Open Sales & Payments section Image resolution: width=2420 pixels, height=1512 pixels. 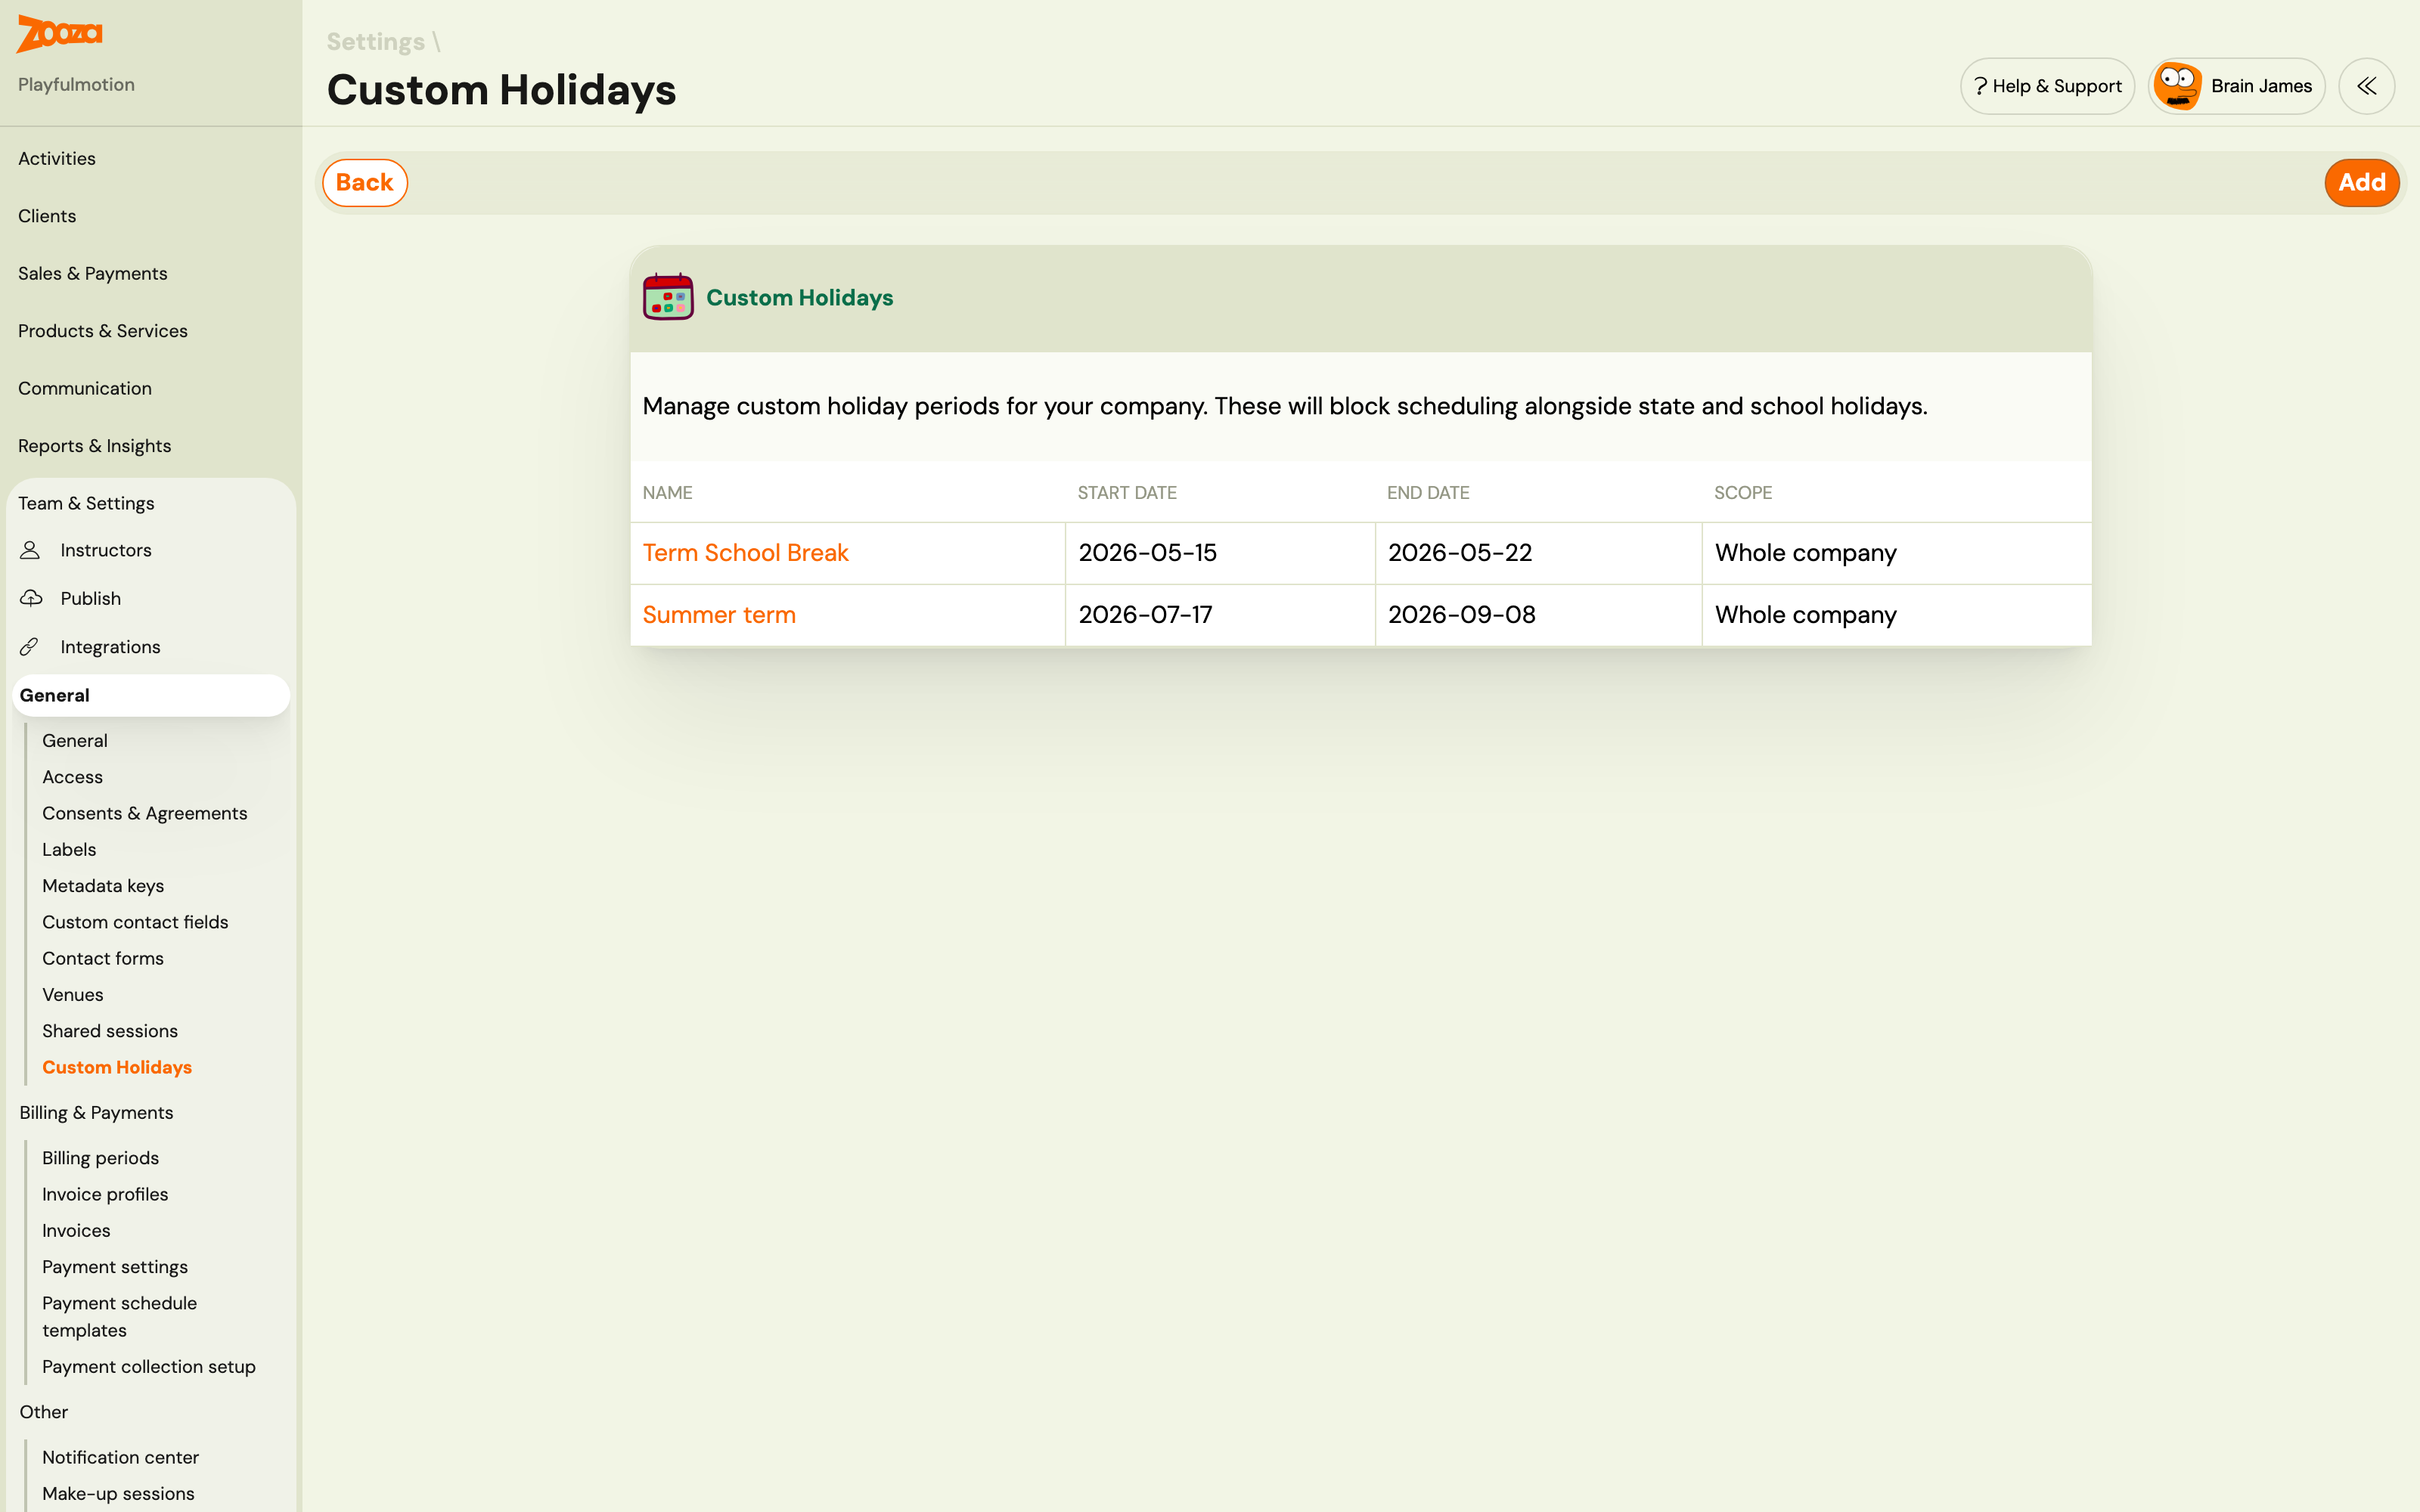pos(92,274)
